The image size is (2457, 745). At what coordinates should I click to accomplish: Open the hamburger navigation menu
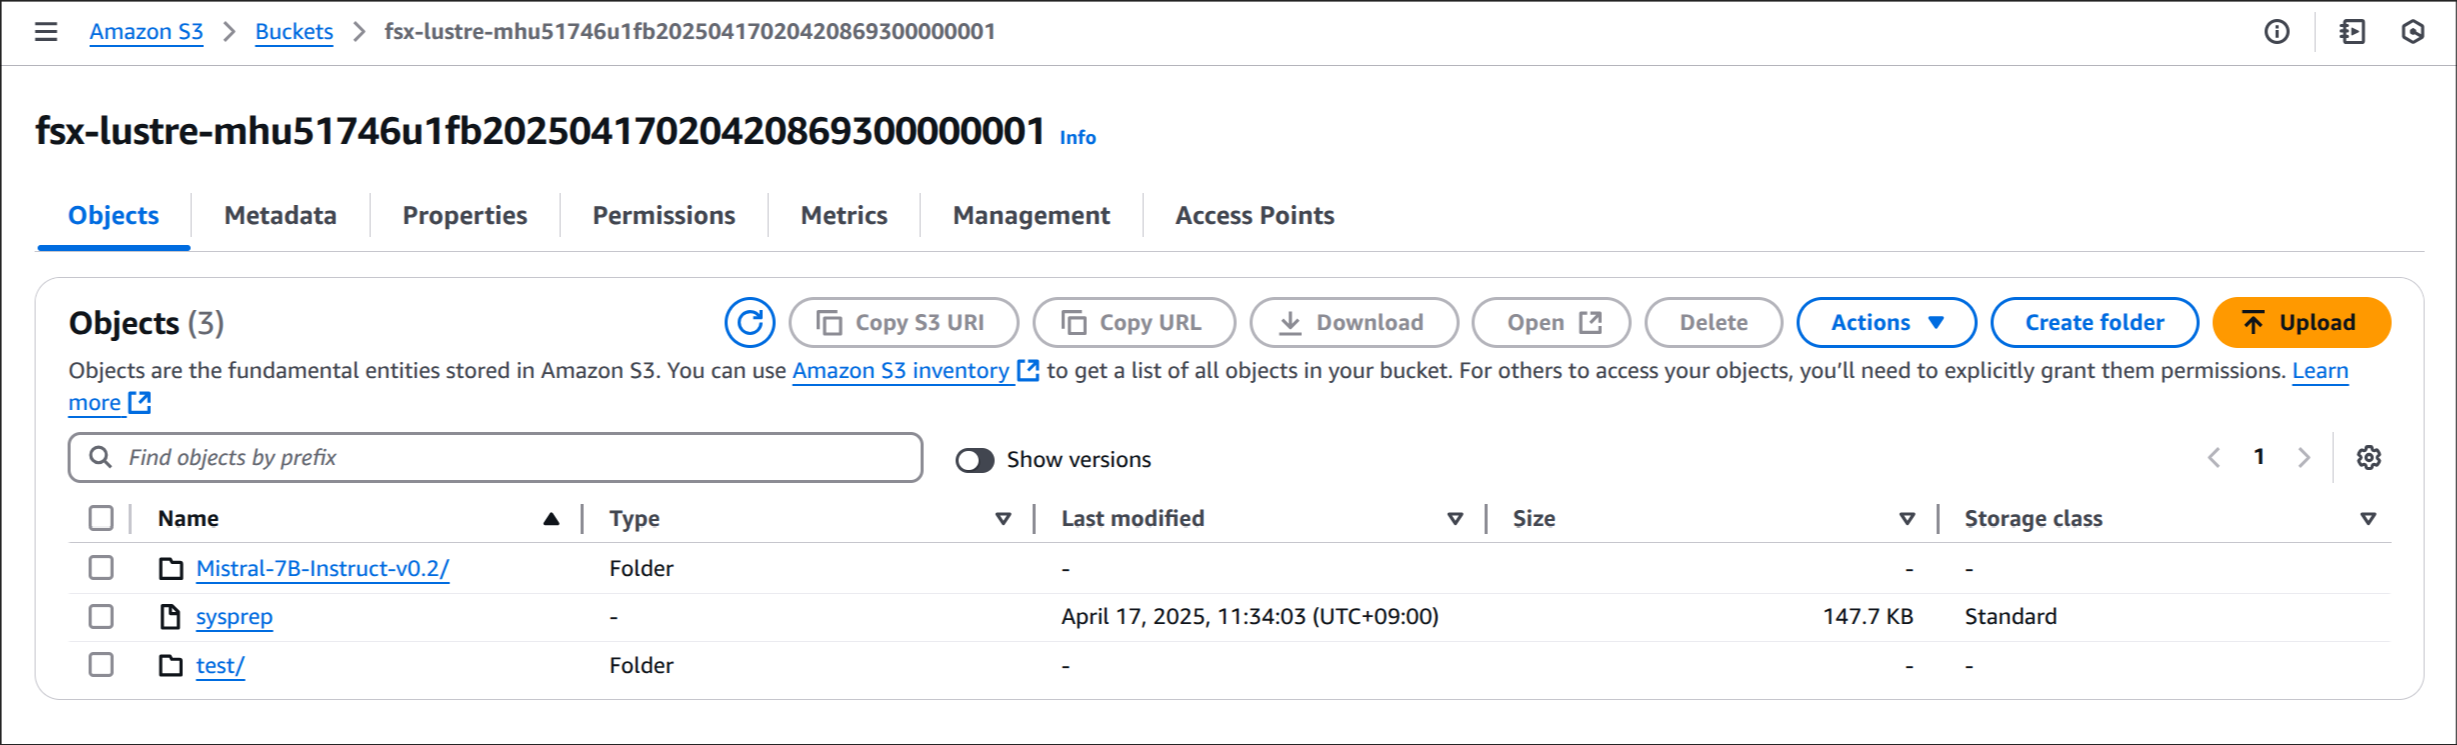(46, 32)
